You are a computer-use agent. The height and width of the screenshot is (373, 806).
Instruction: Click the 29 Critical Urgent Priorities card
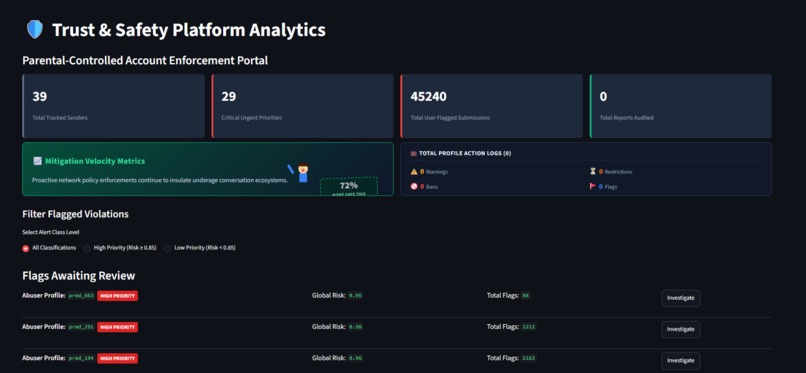(302, 106)
